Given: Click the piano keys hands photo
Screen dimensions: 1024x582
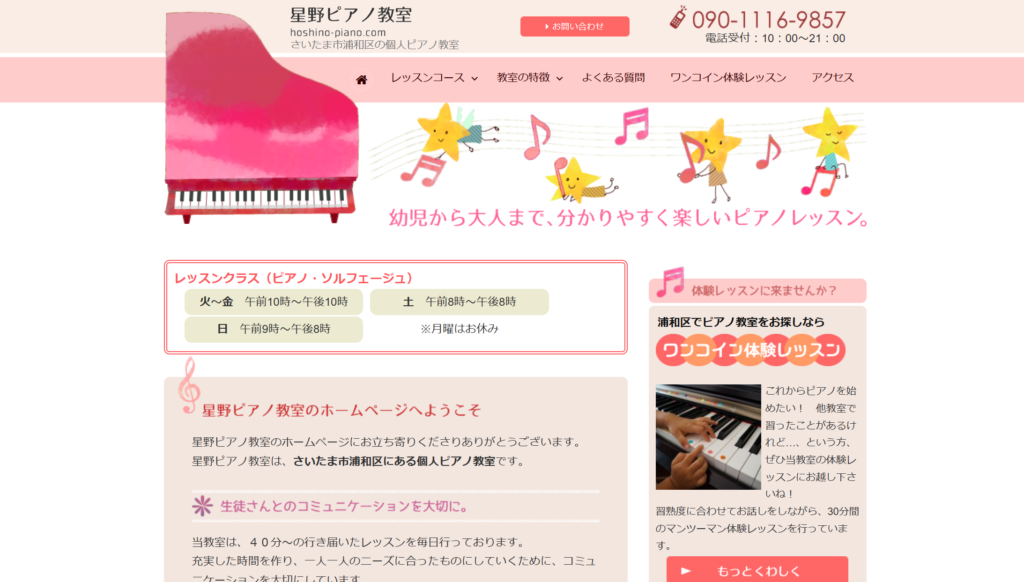Looking at the screenshot, I should tap(708, 437).
